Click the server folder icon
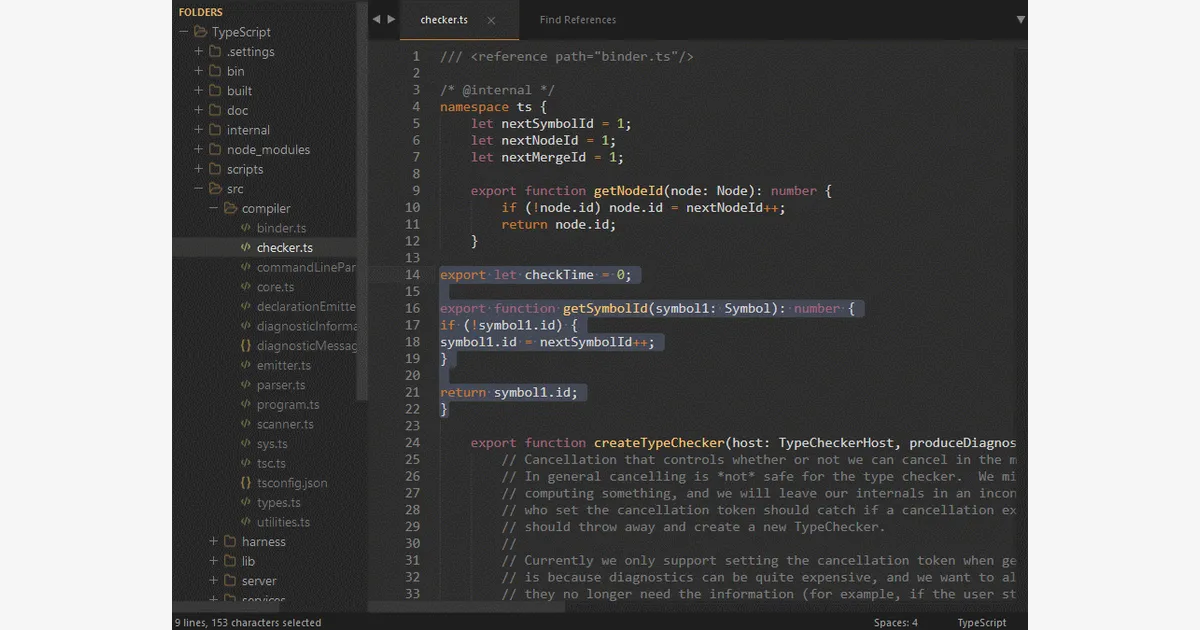Screen dimensions: 1200x630 coord(230,581)
